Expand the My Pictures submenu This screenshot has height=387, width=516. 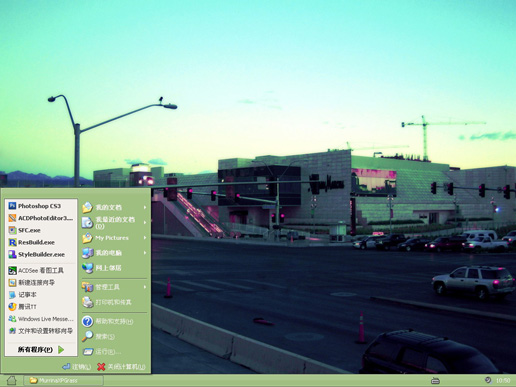point(114,238)
